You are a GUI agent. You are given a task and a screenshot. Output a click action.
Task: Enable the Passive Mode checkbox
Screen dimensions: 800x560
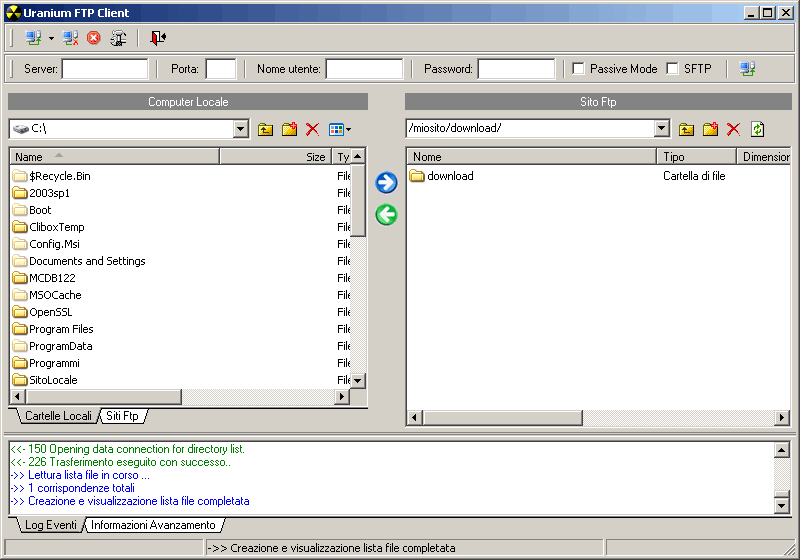tap(578, 69)
